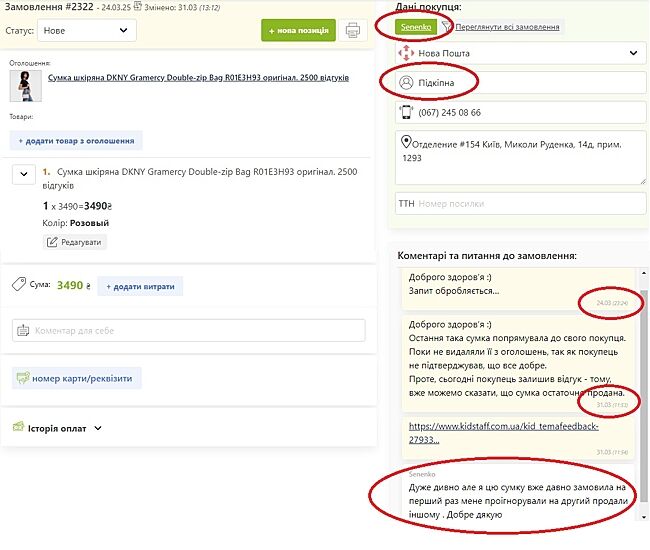Click the price tag icon beside Сума
650x550 pixels.
pyautogui.click(x=18, y=285)
